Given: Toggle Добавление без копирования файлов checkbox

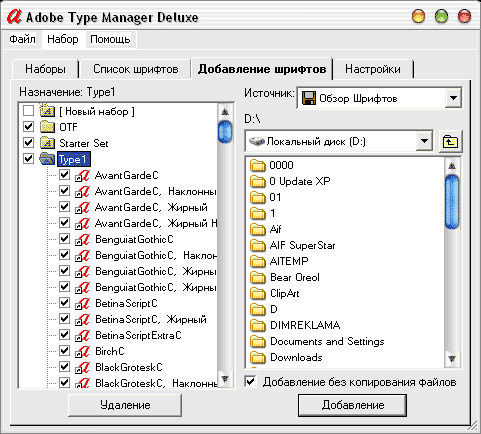Looking at the screenshot, I should coord(250,382).
